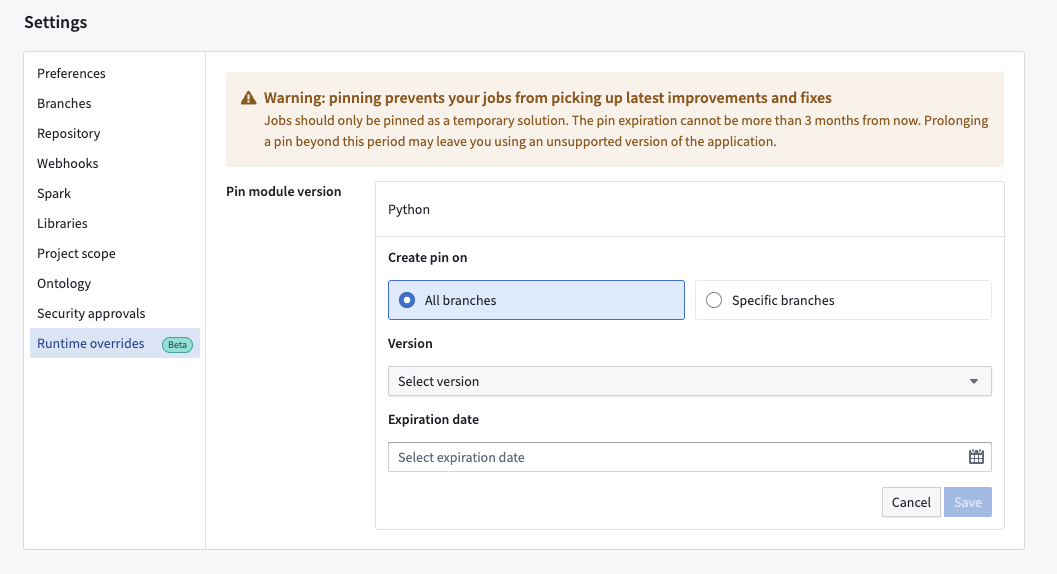This screenshot has width=1057, height=574.
Task: Select the Specific branches radio option
Action: 843,300
